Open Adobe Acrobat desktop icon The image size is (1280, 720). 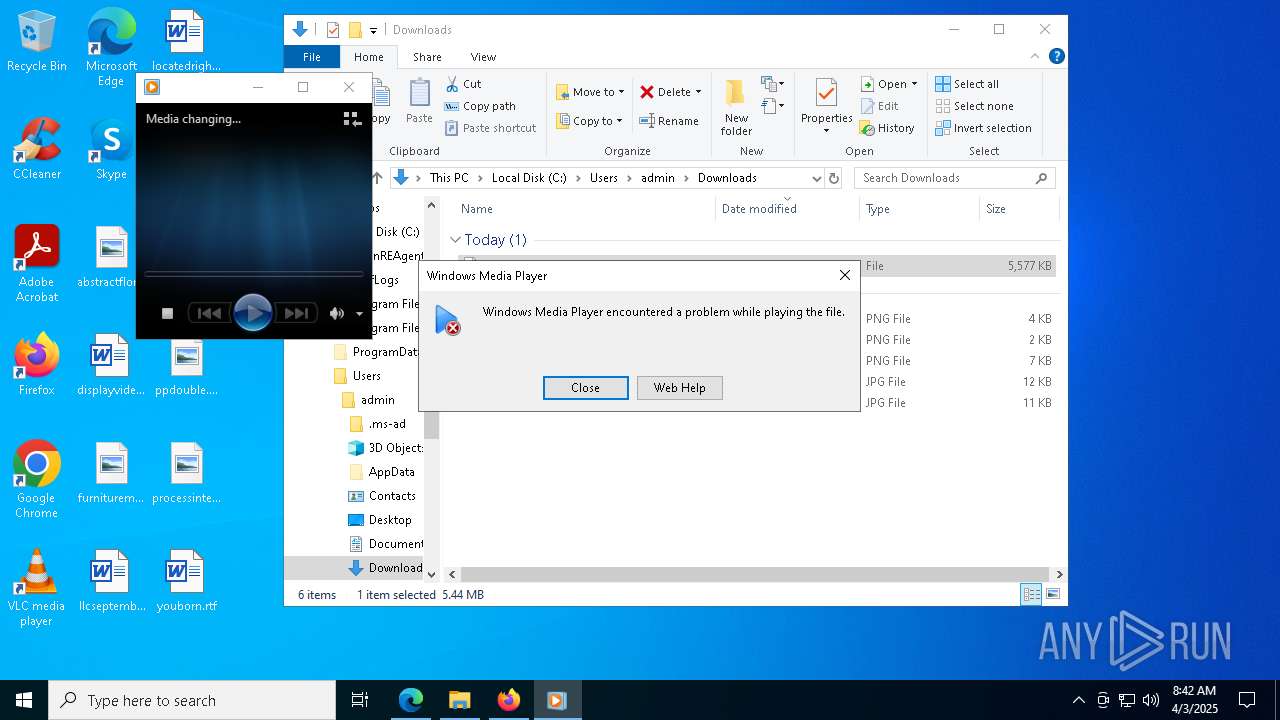pyautogui.click(x=37, y=264)
